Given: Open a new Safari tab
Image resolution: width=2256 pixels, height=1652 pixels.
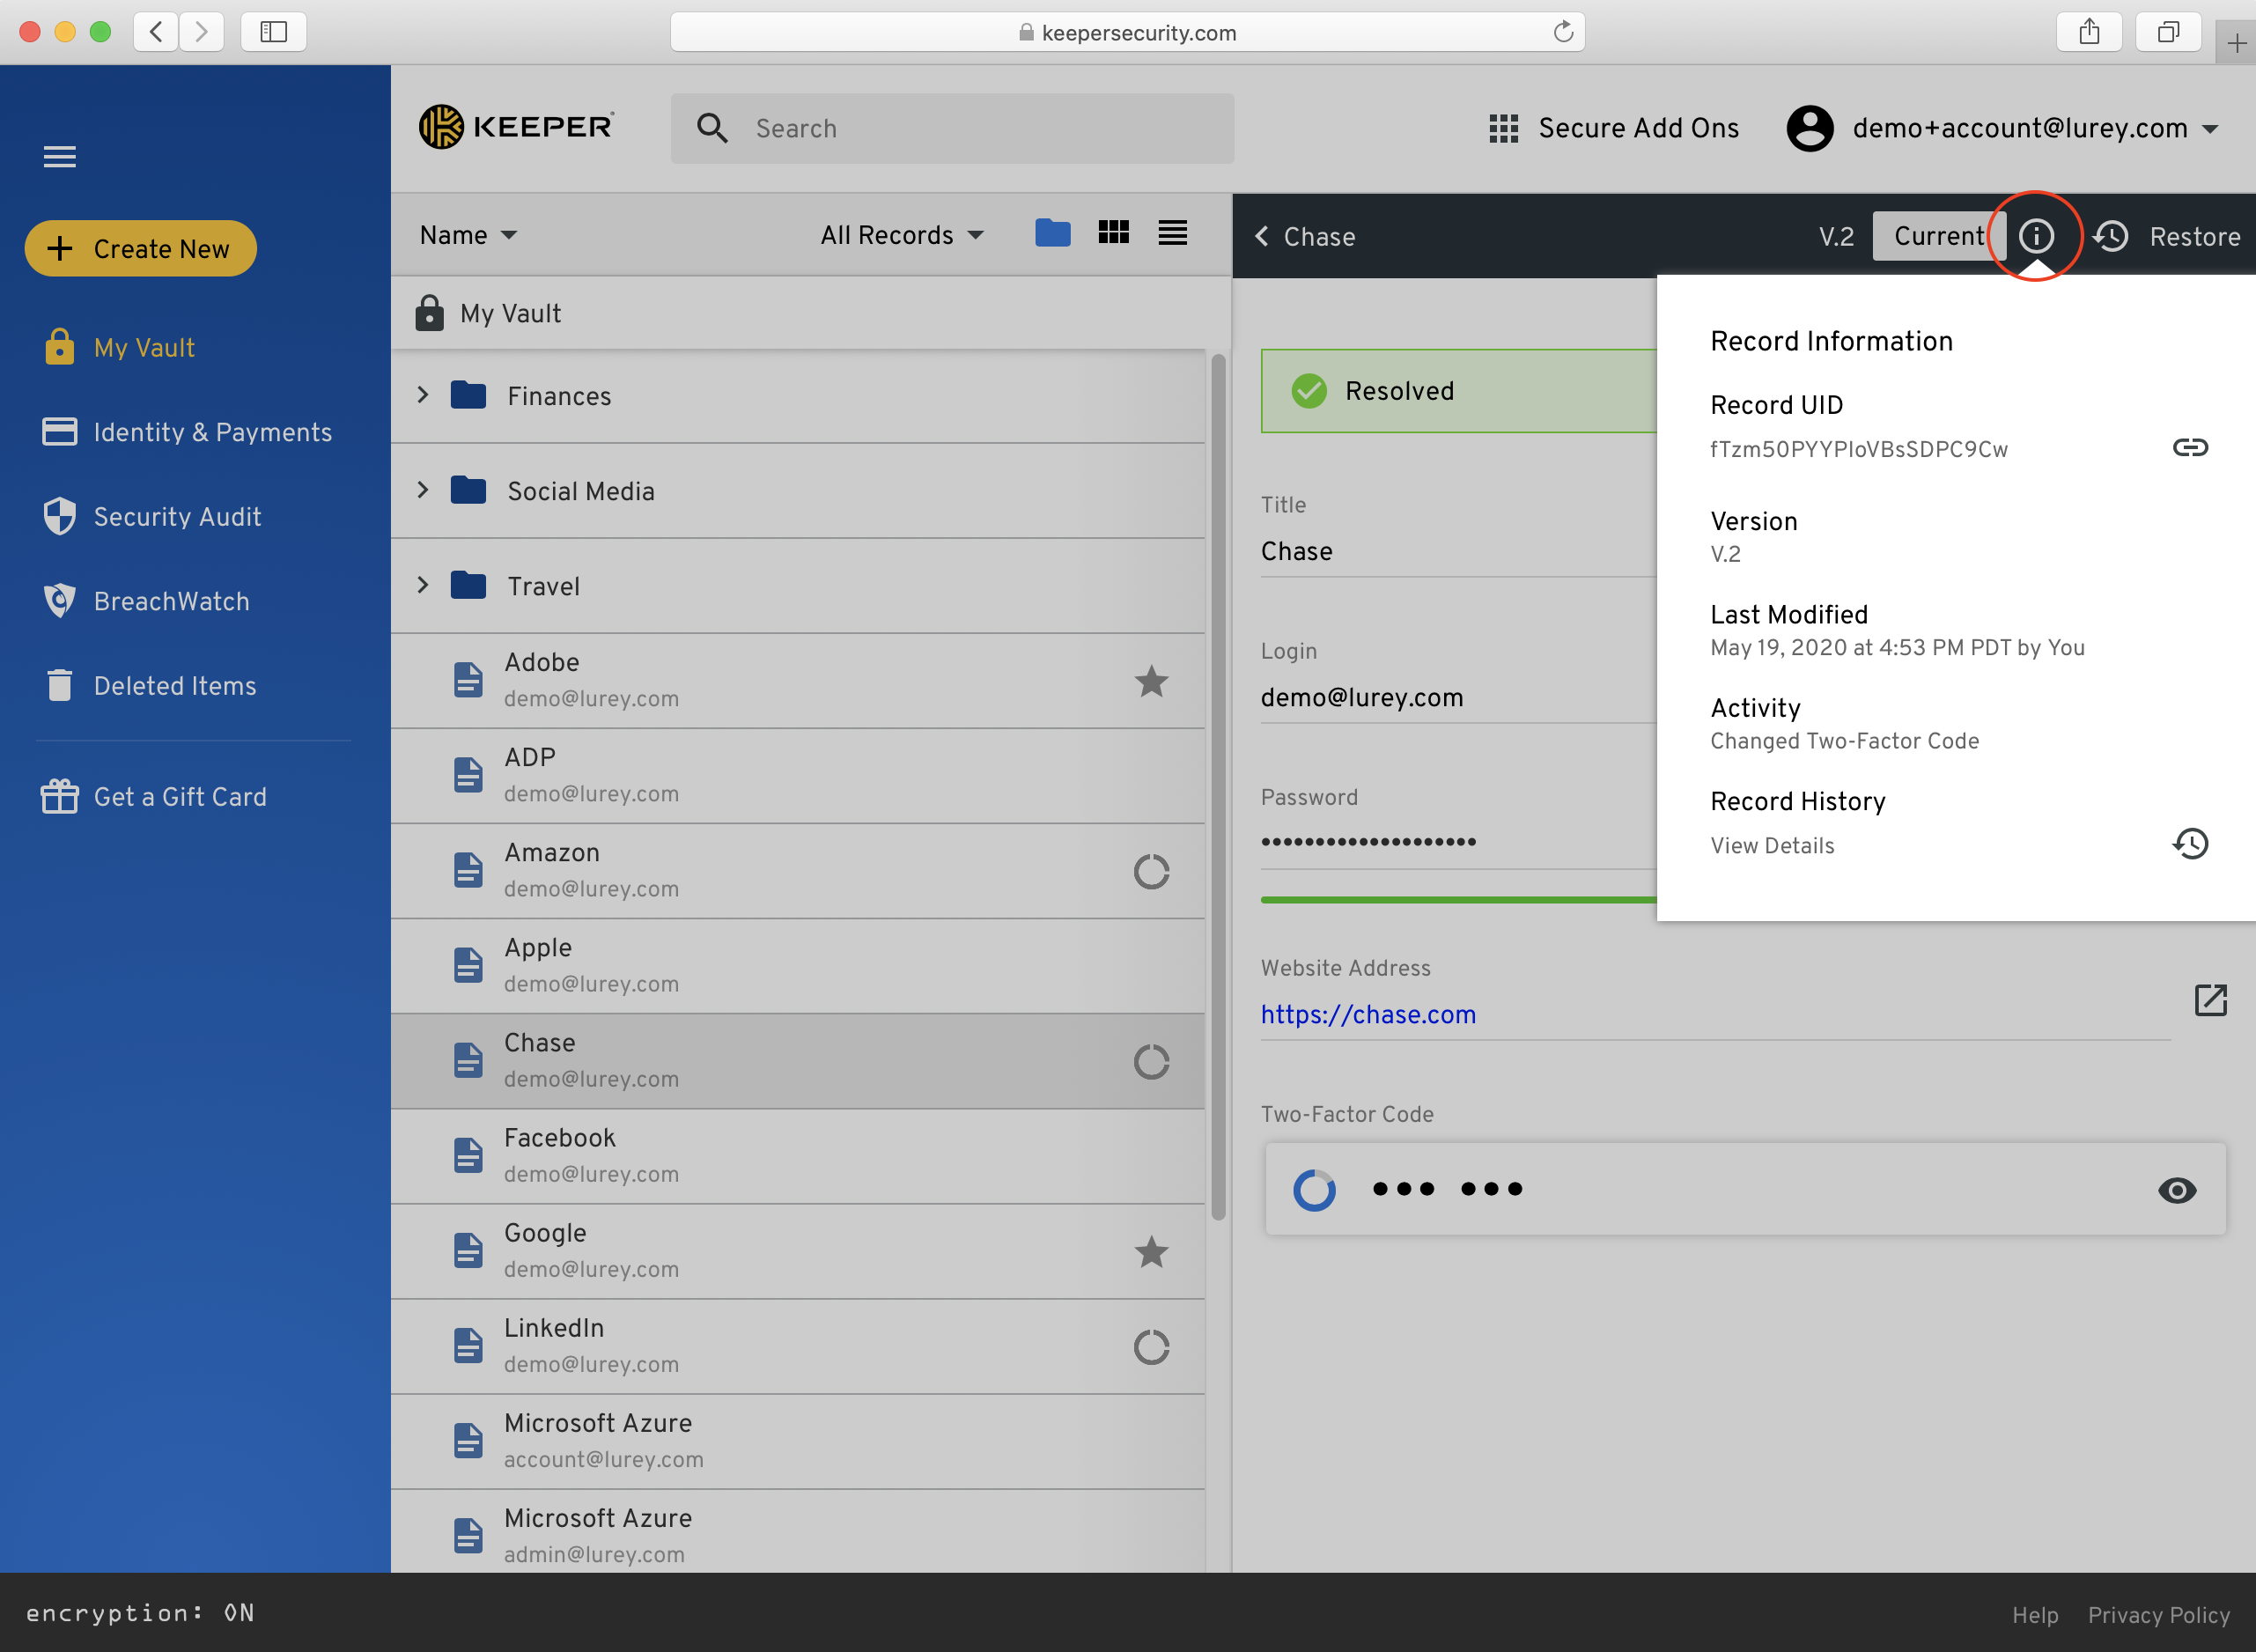Looking at the screenshot, I should [2236, 43].
